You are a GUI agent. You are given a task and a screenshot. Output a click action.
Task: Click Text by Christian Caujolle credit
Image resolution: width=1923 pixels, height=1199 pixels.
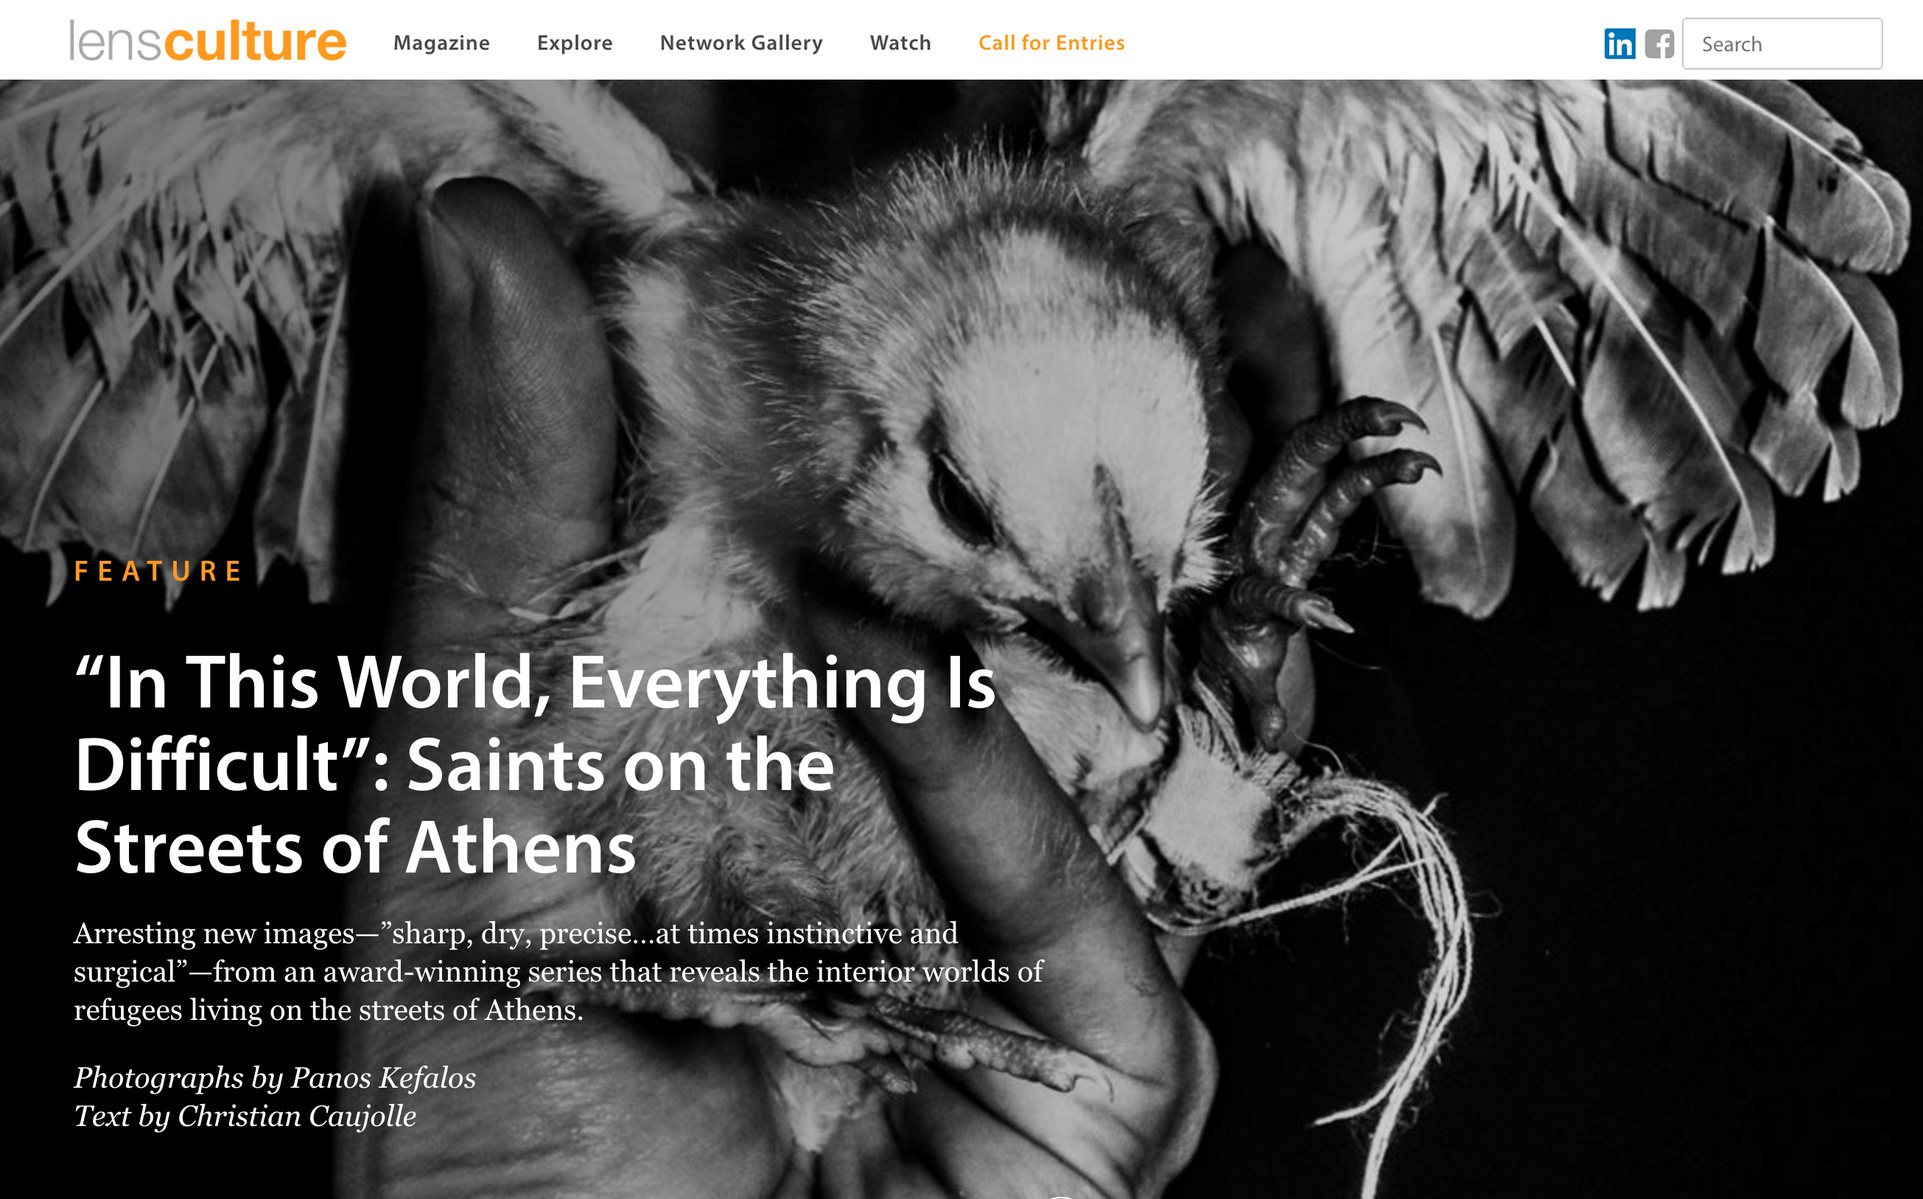245,1116
